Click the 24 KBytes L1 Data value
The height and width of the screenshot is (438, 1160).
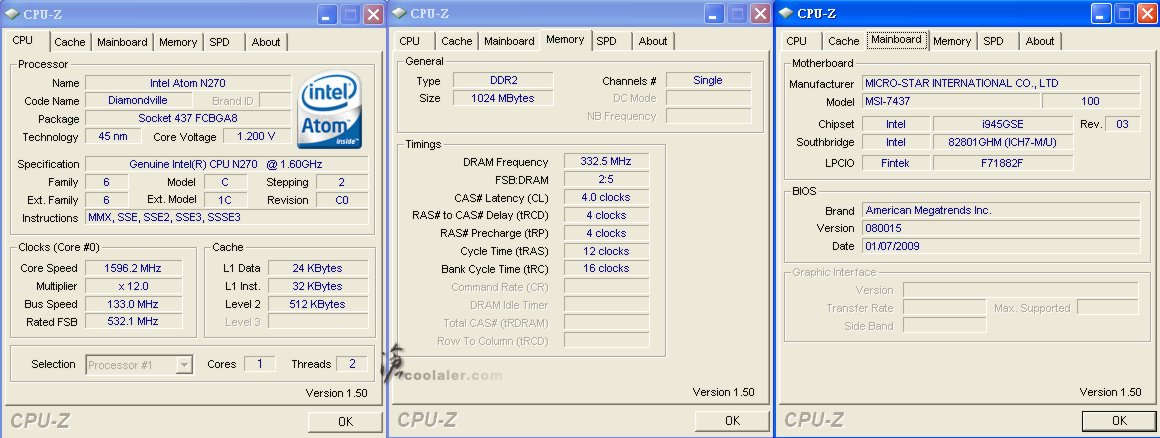click(x=318, y=268)
